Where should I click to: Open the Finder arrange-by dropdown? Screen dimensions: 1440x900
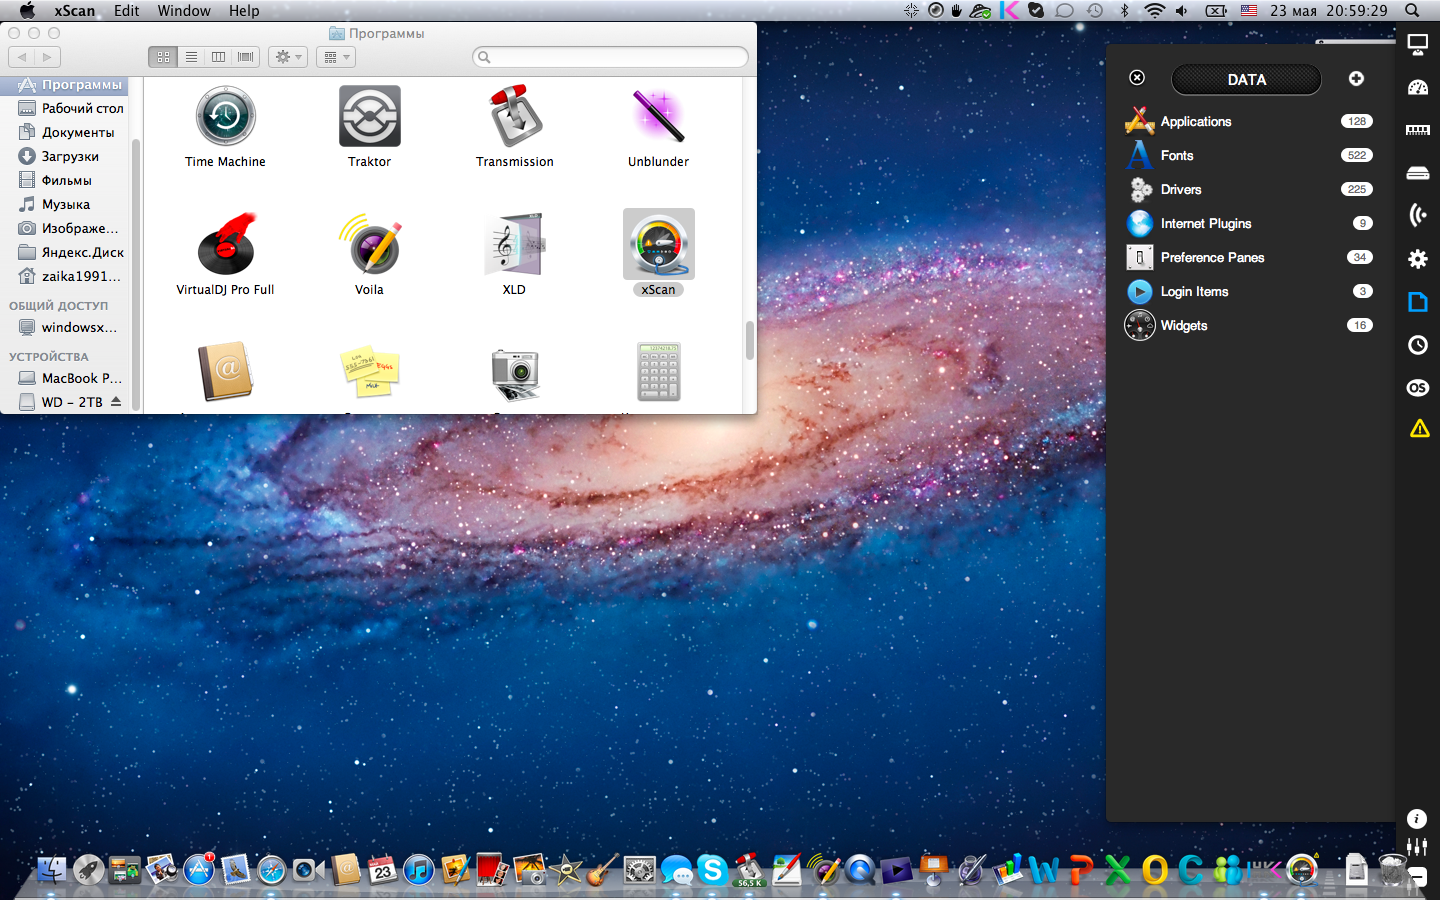[x=336, y=57]
